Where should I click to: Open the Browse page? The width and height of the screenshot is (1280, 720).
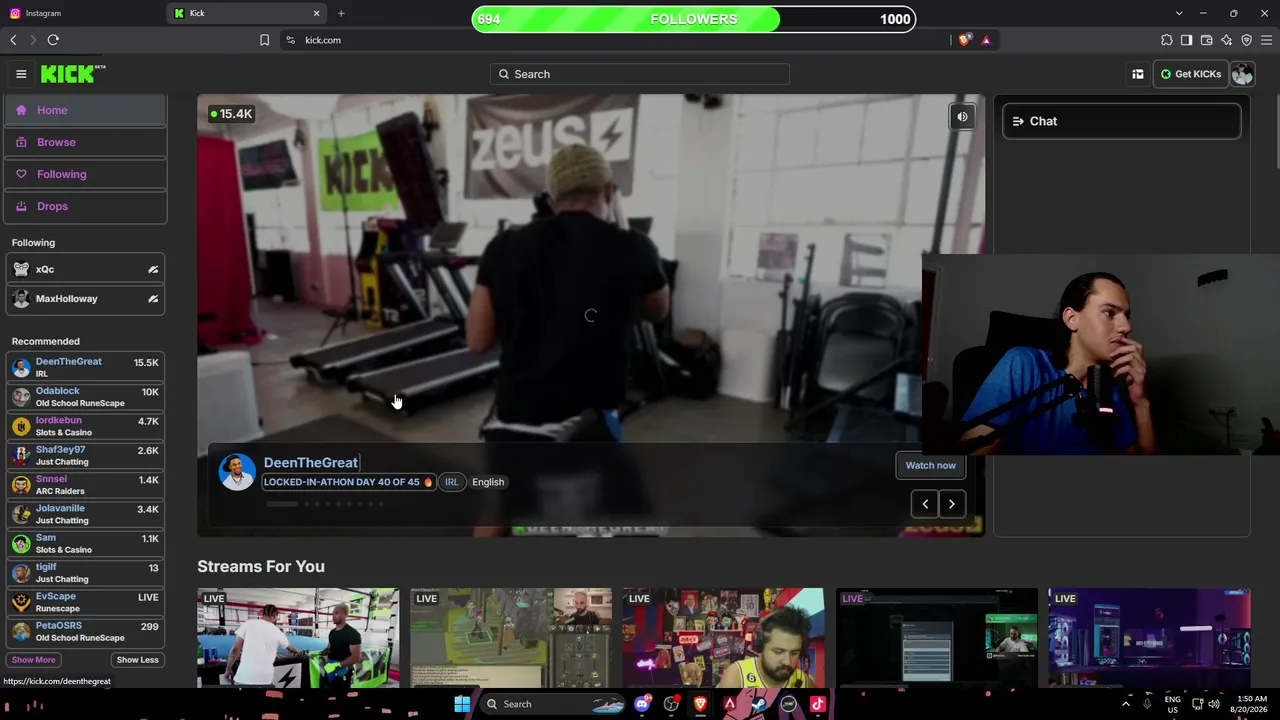coord(86,142)
